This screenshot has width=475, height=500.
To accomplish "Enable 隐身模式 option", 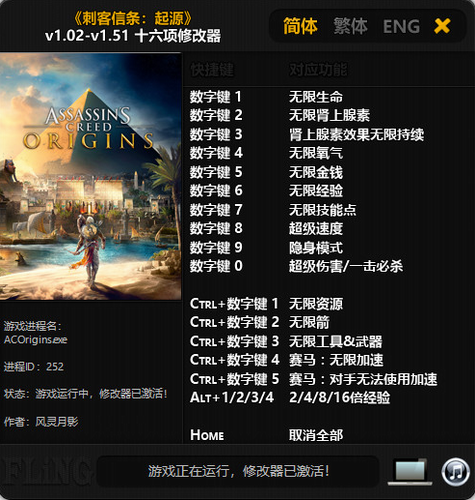I will coord(316,248).
